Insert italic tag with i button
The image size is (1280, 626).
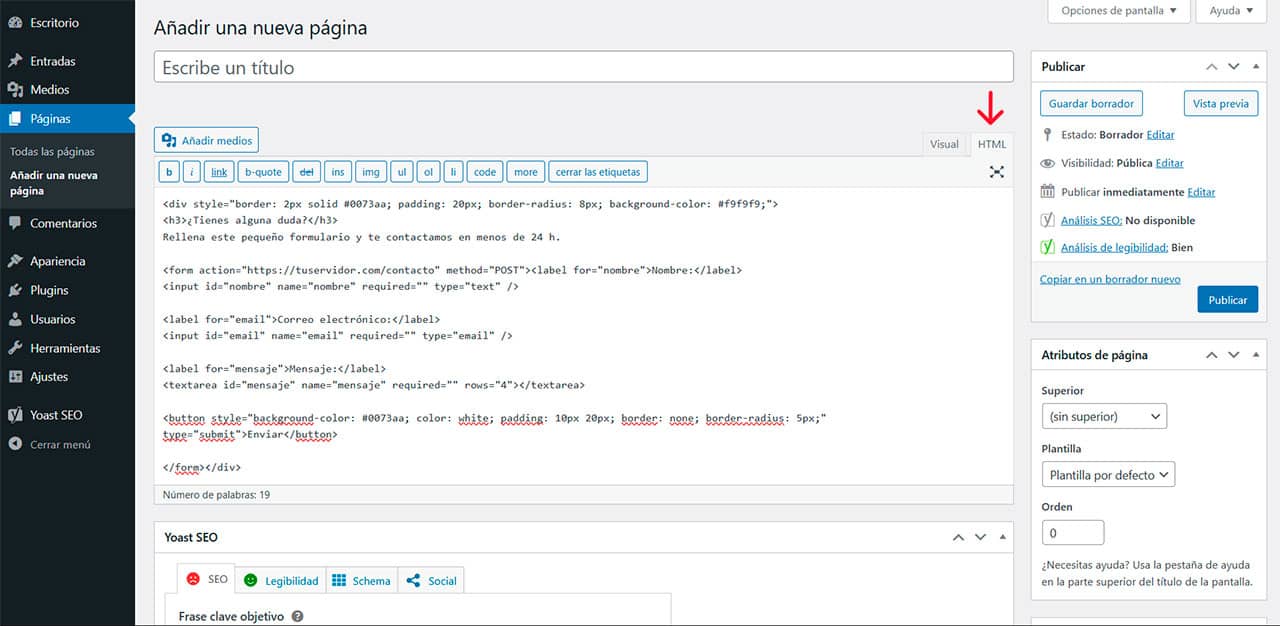tap(192, 172)
